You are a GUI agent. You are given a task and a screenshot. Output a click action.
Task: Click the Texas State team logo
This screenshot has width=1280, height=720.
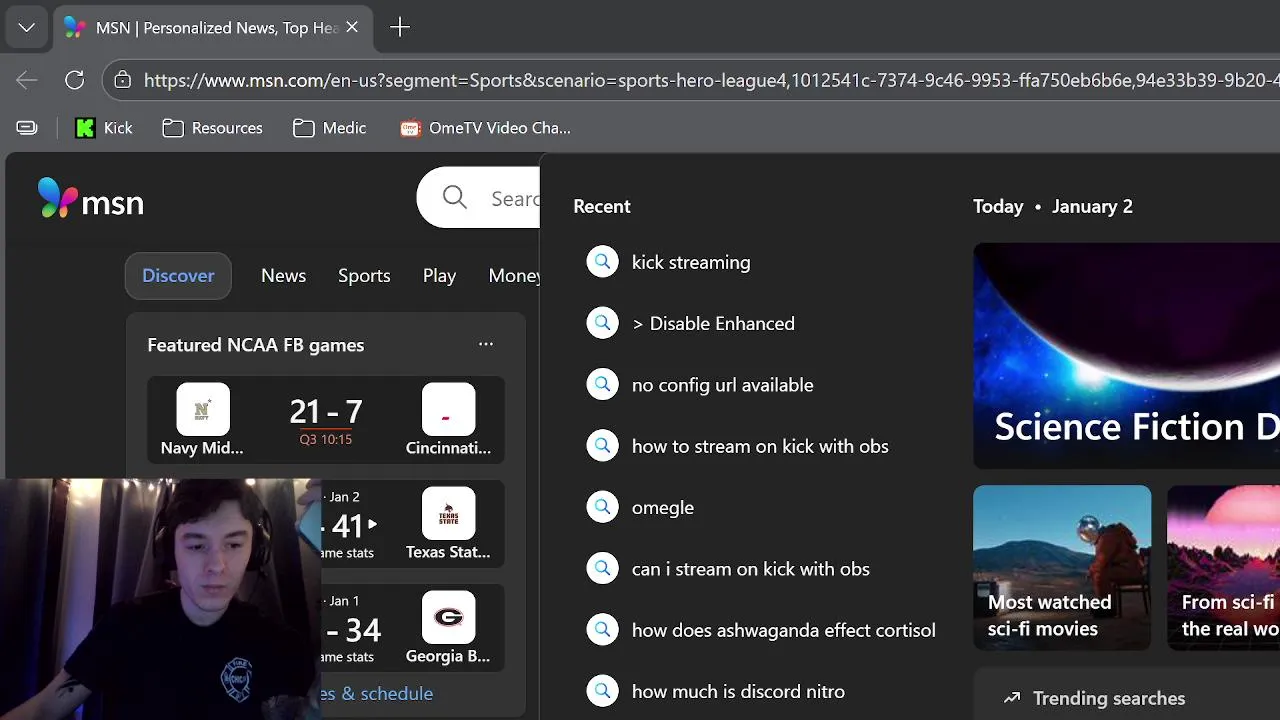pos(448,514)
